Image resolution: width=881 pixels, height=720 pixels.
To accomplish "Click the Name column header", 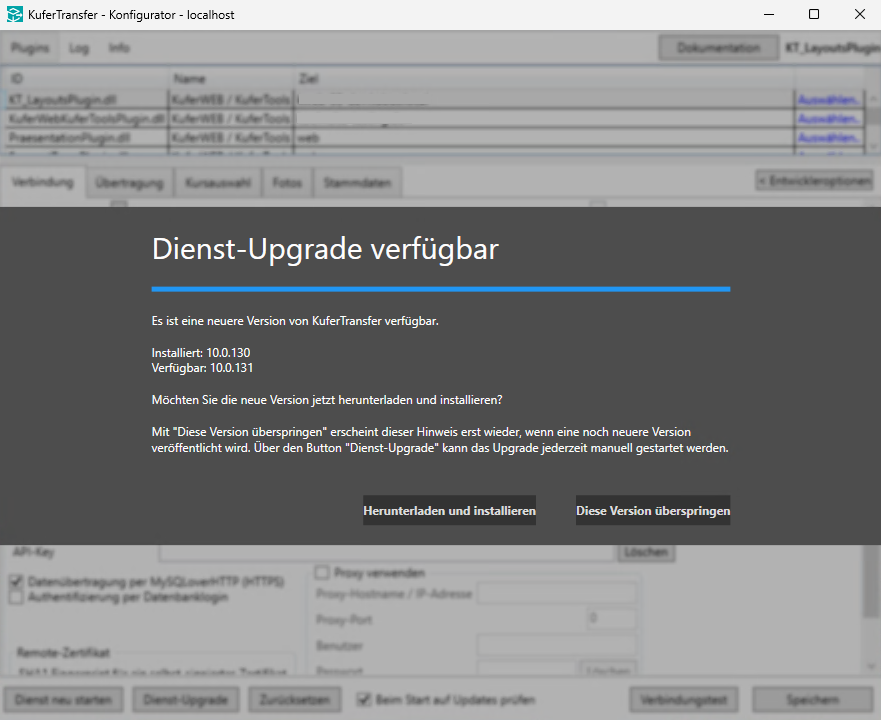I will coord(231,79).
